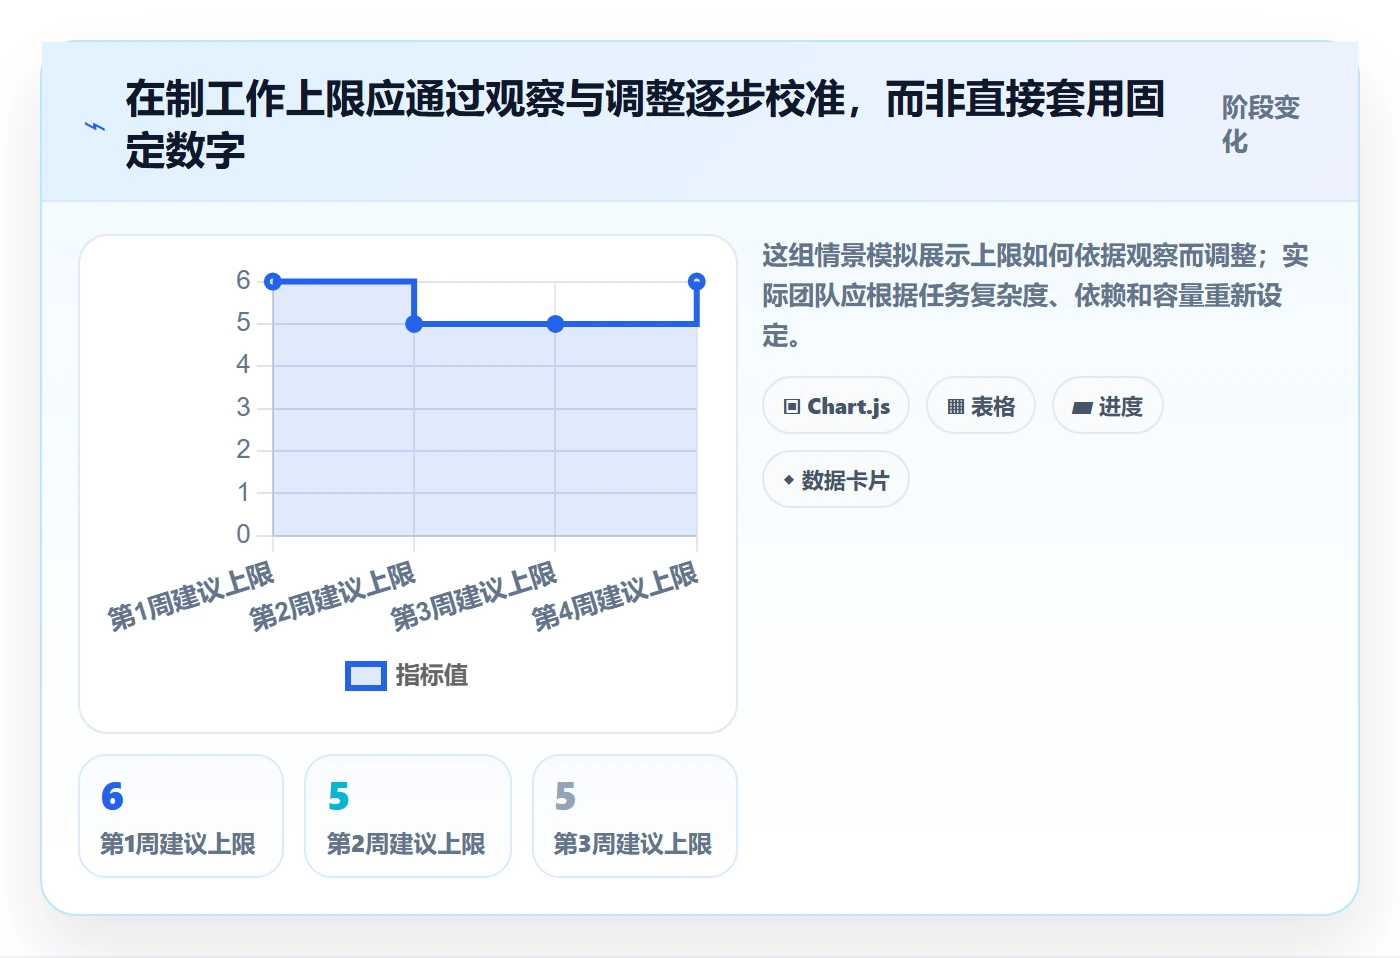Click the 第4周建议上限 data point on chart

coord(697,282)
